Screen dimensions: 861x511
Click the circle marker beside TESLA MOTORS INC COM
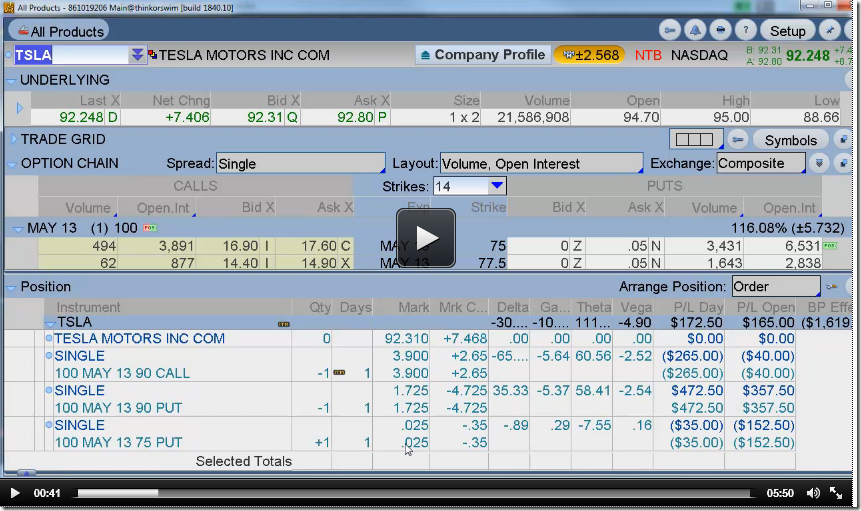(x=49, y=338)
